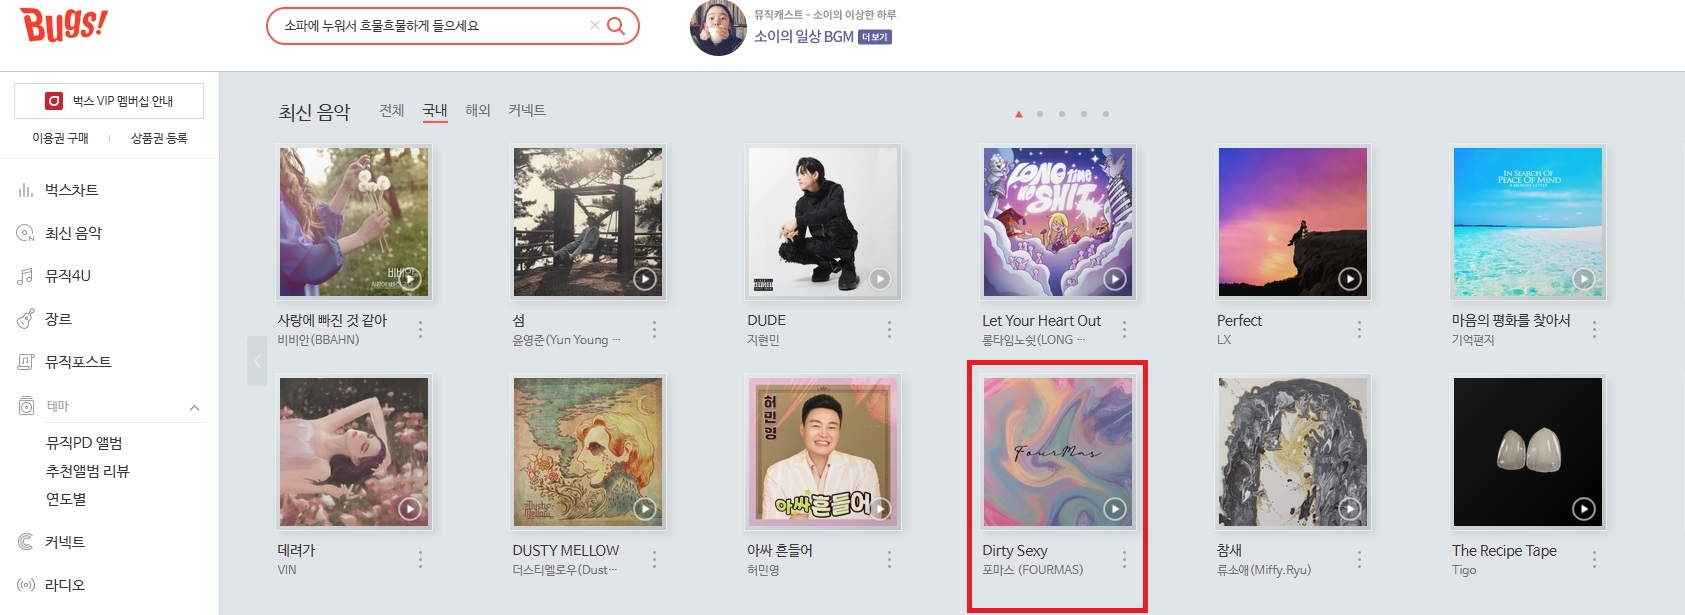Play the Perfect album by LX
The image size is (1685, 615).
point(1349,279)
